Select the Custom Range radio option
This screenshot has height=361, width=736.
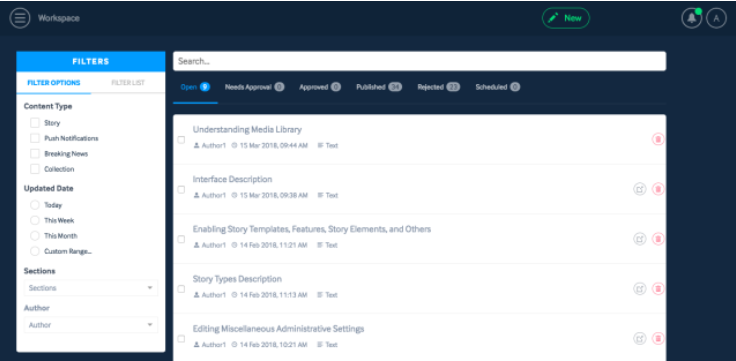point(35,252)
